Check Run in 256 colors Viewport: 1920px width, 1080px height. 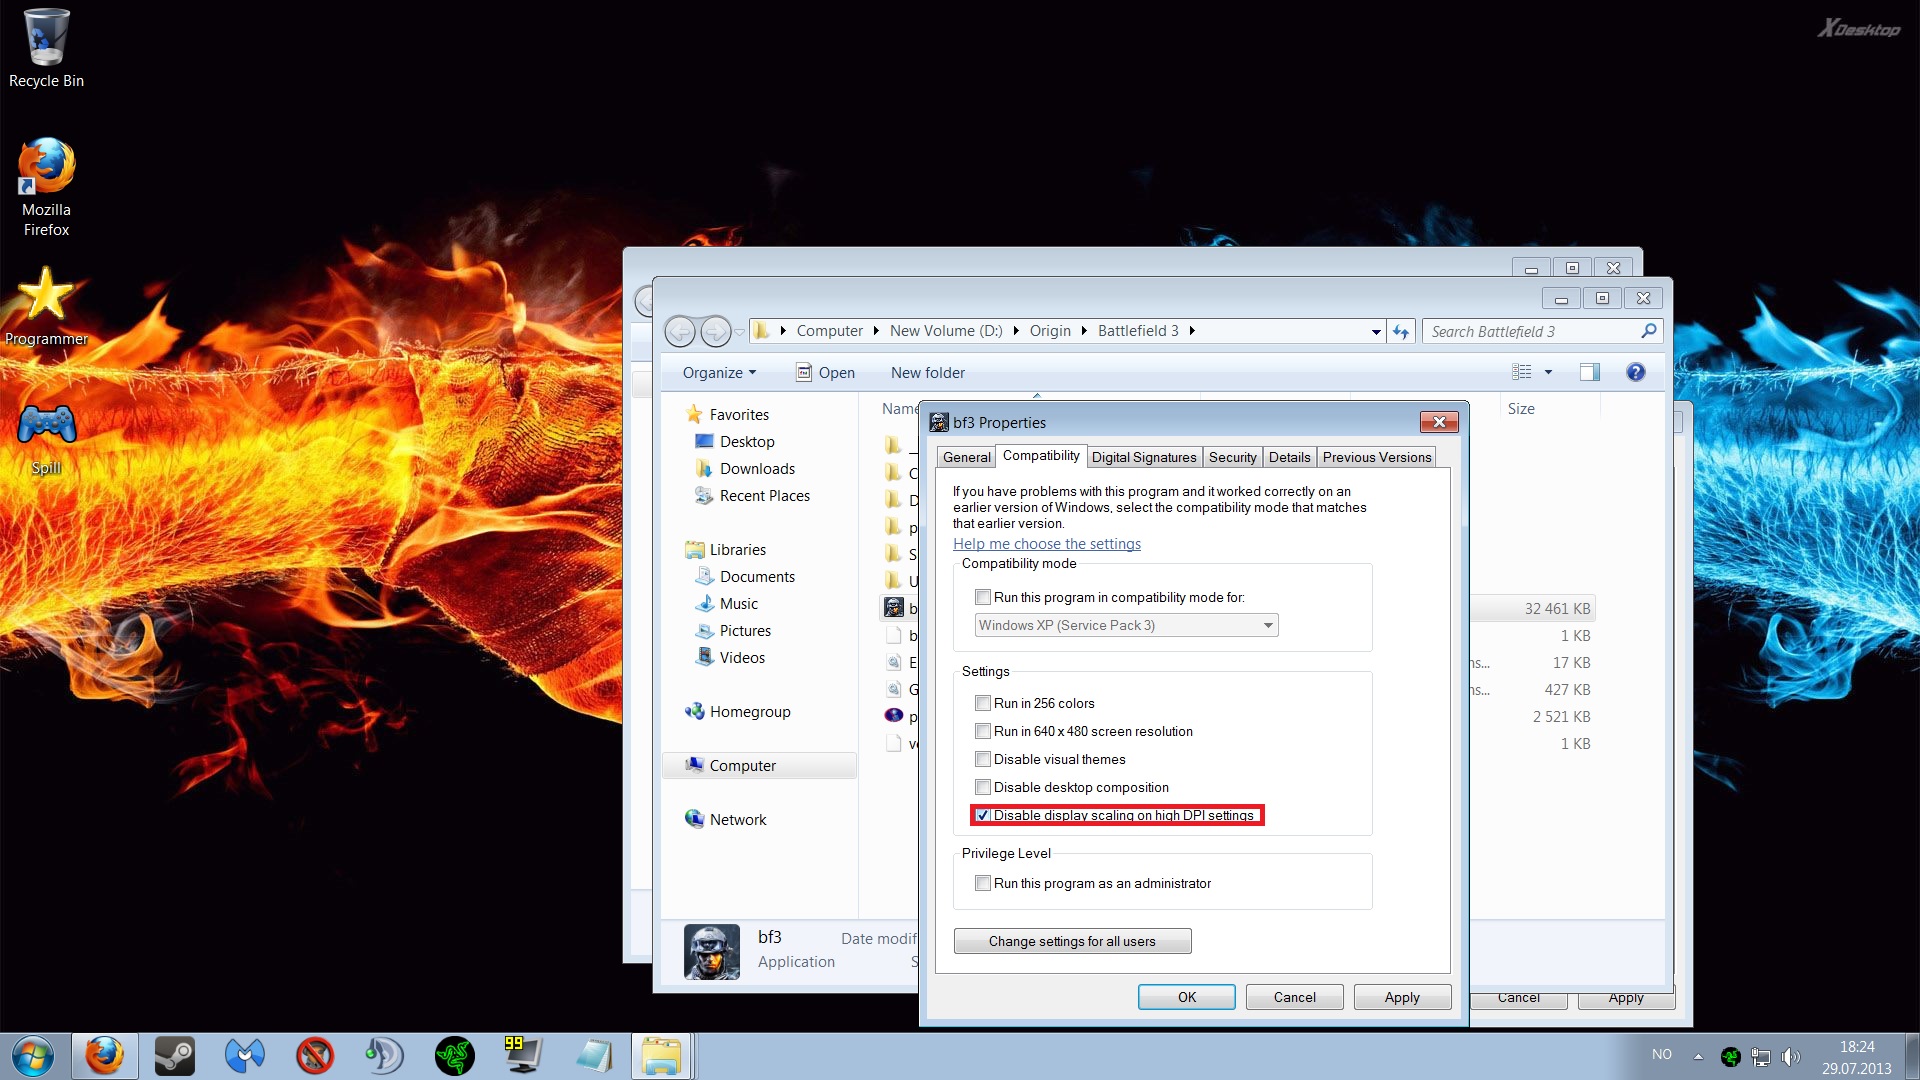click(983, 703)
